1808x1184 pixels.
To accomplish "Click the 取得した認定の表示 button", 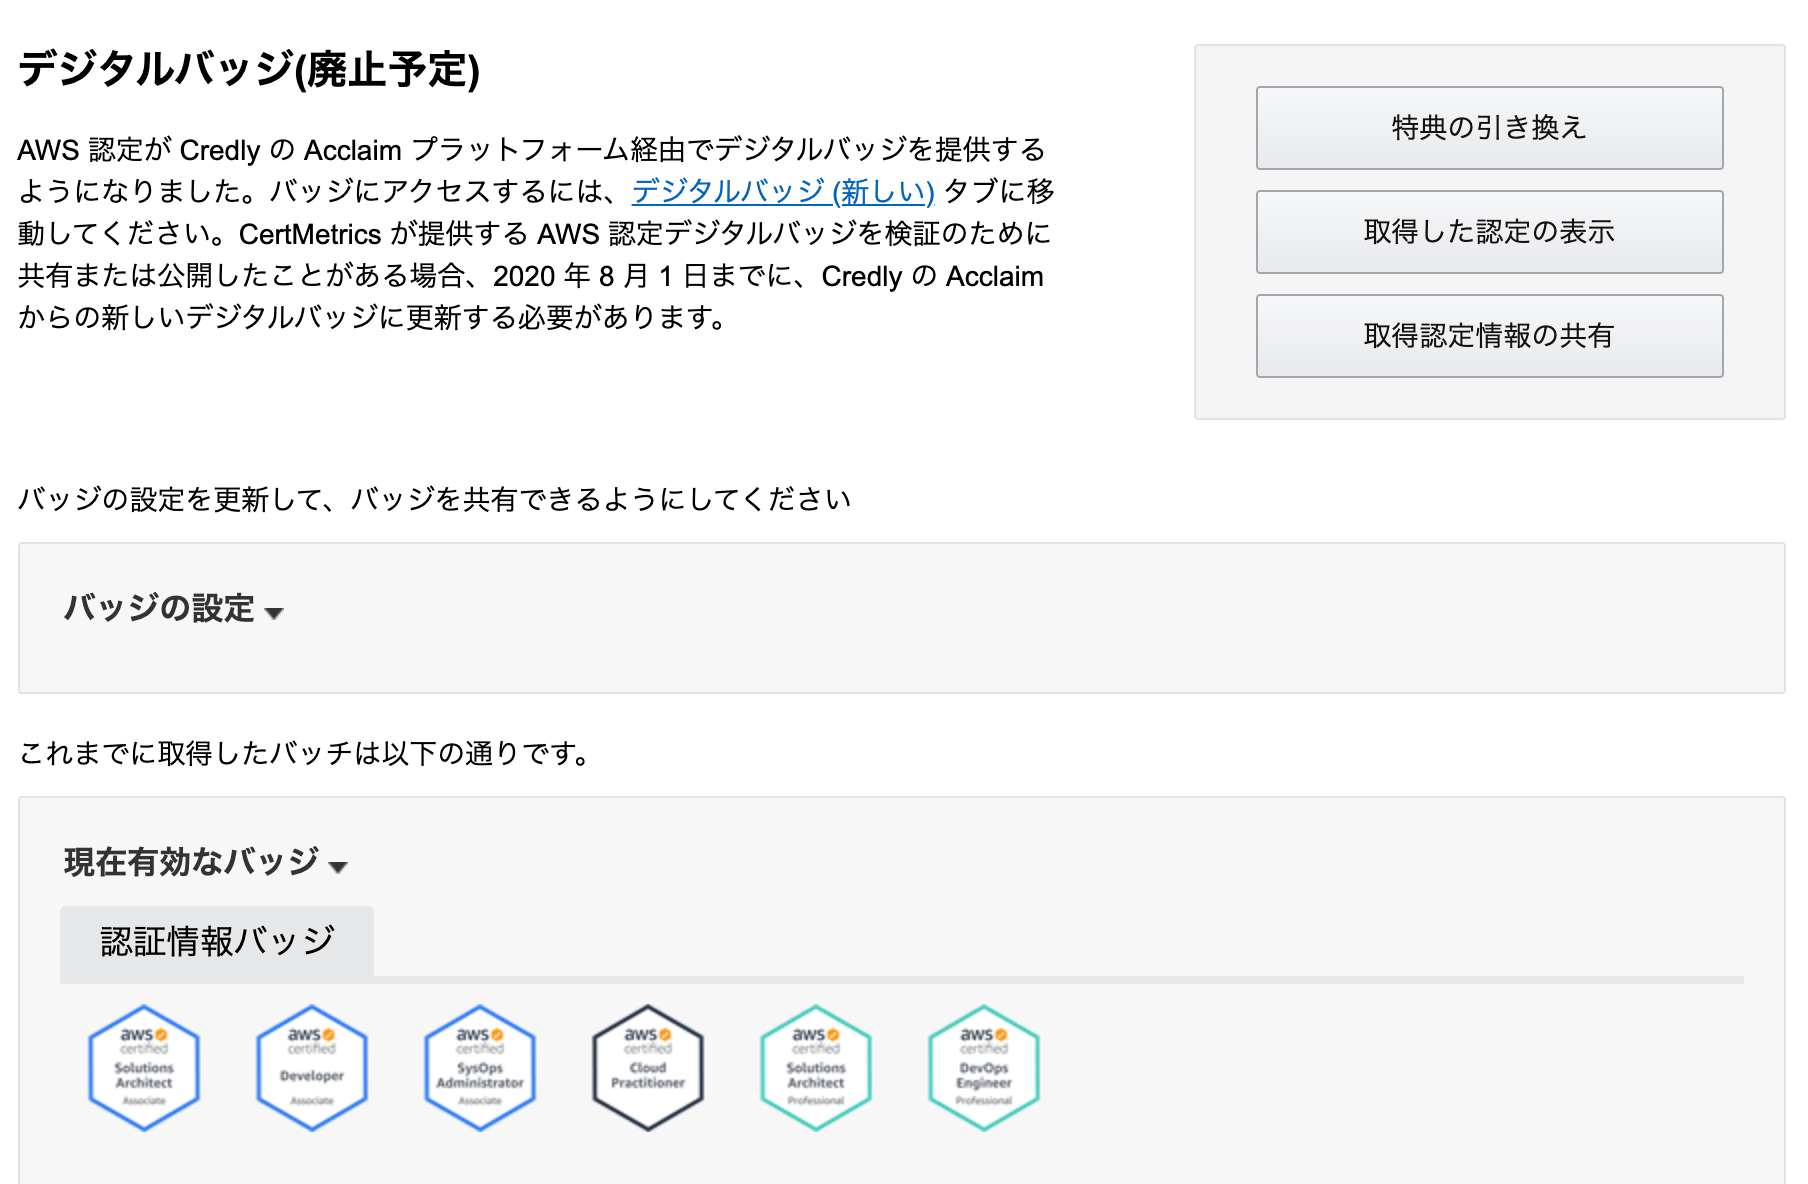I will [1489, 232].
